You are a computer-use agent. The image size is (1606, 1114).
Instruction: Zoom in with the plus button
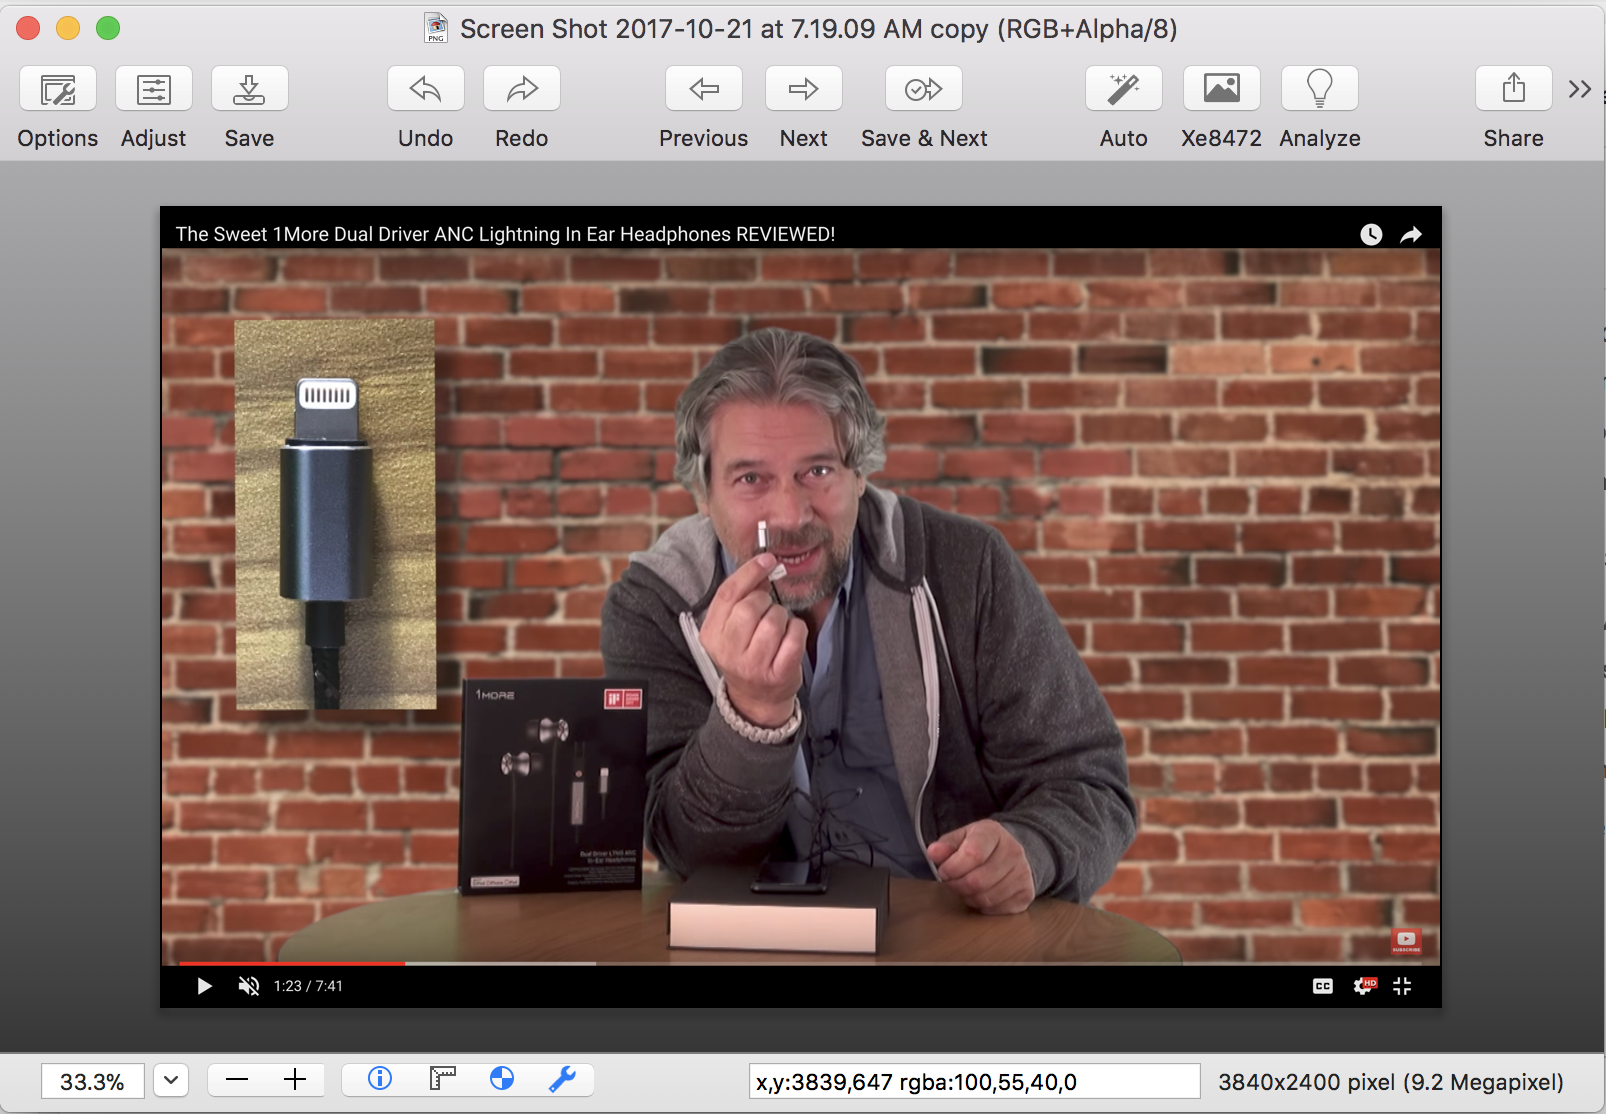pos(295,1080)
